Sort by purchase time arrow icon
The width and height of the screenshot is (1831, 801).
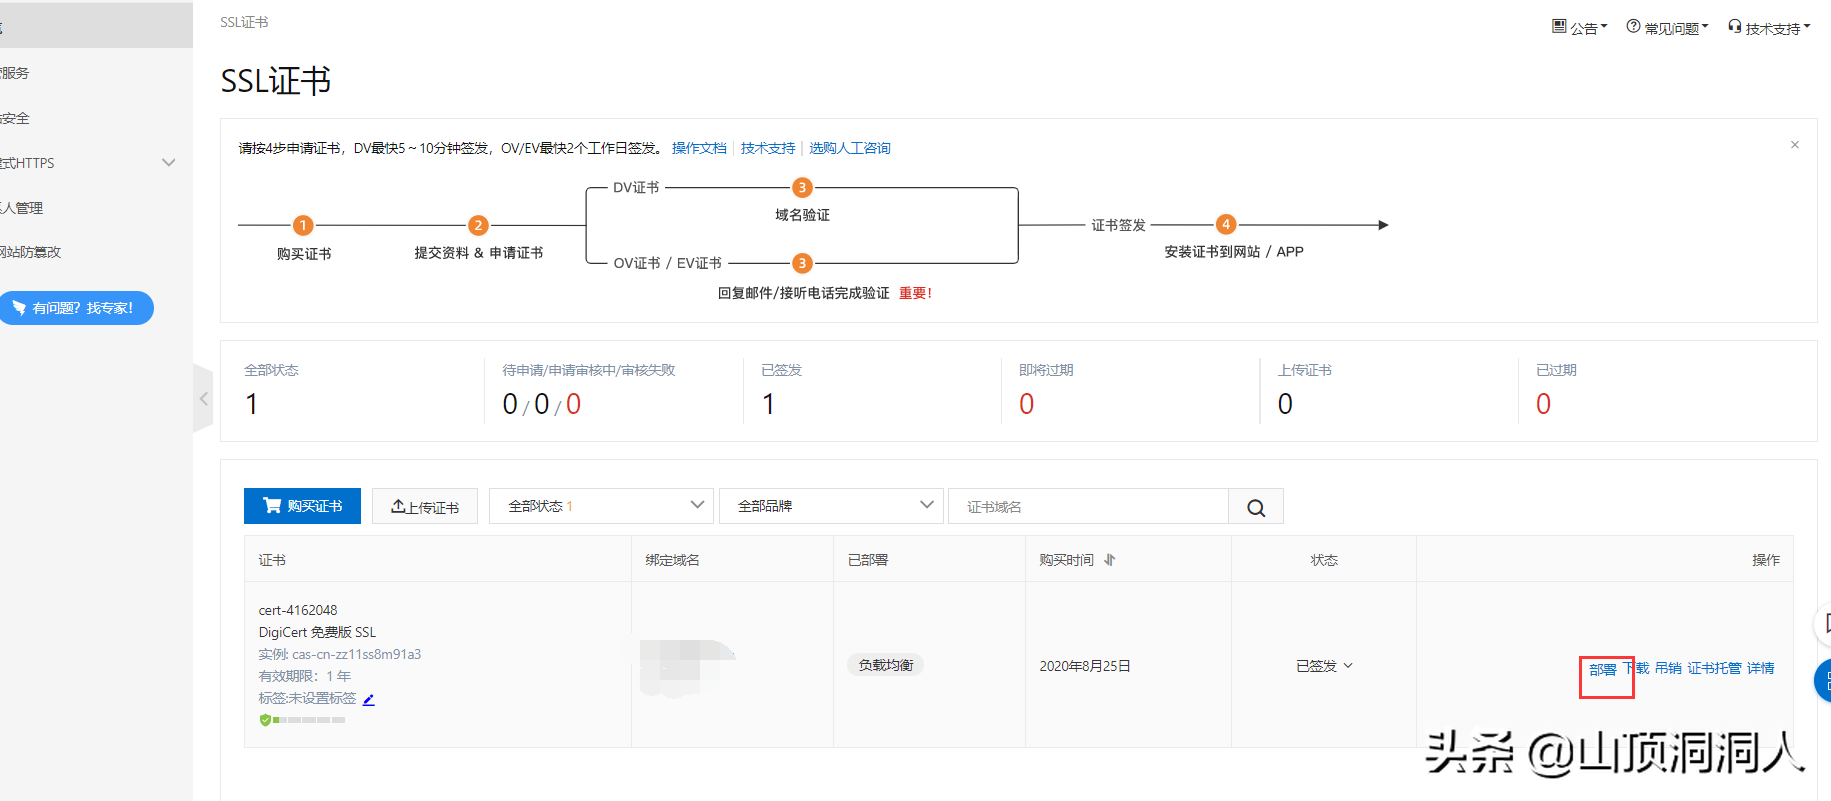1109,560
